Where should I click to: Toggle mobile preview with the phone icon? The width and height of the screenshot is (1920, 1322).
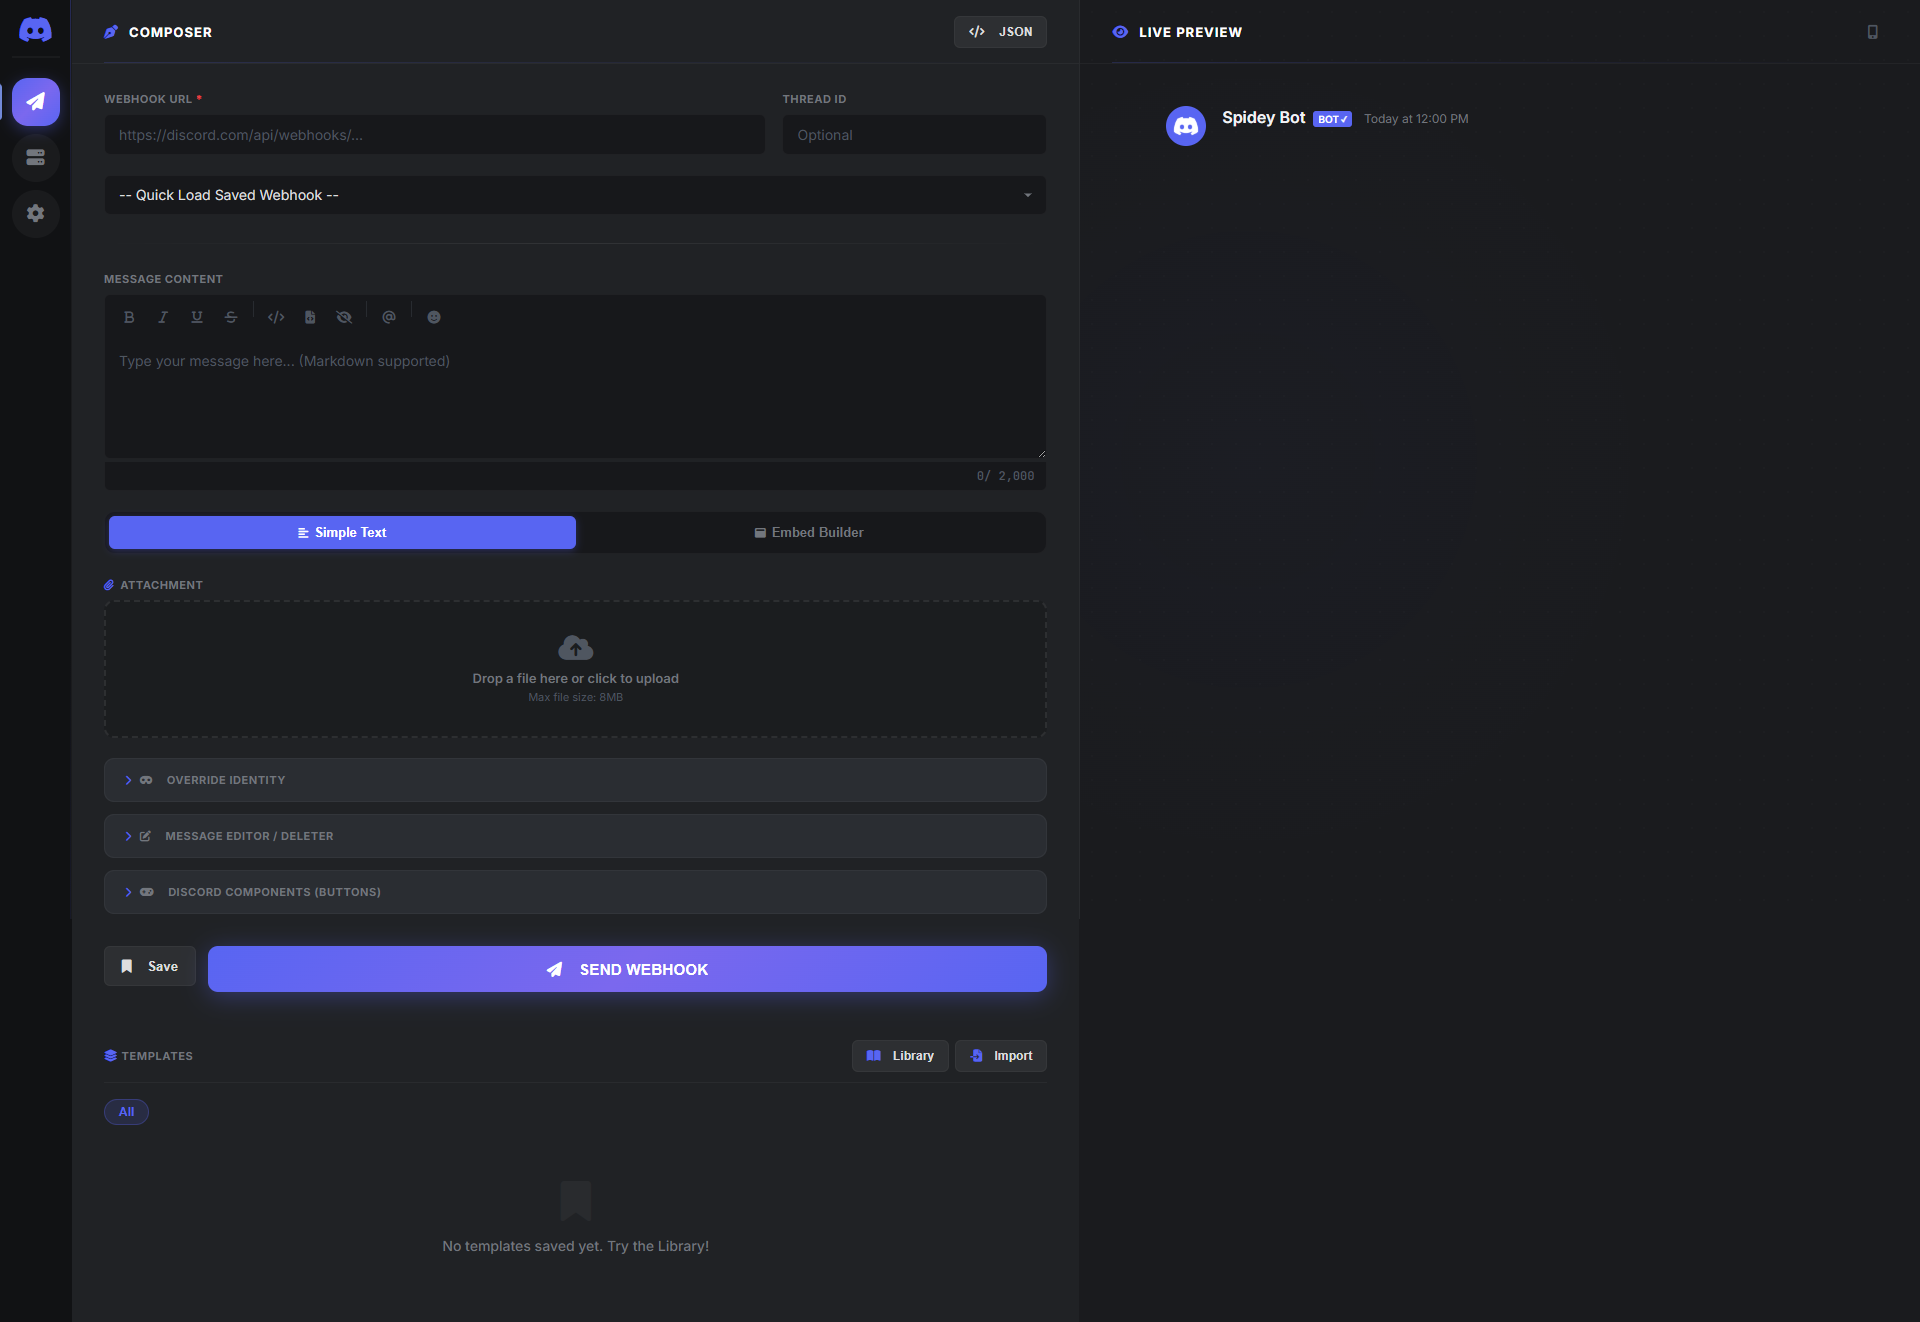(1873, 32)
